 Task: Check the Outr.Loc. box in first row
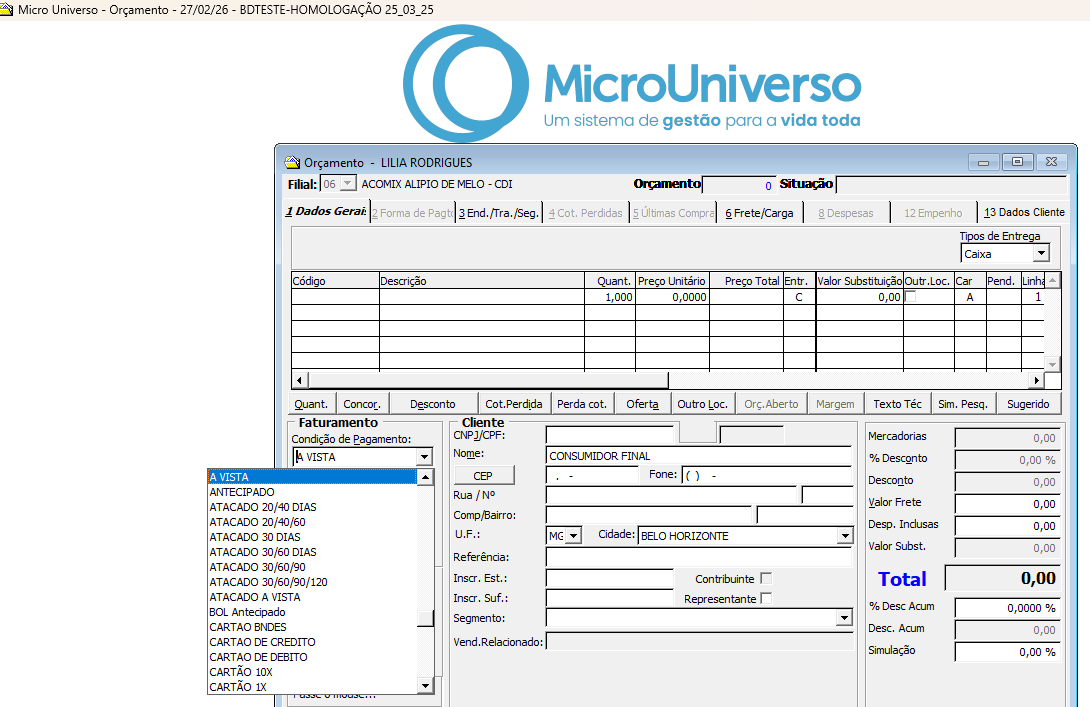tap(911, 297)
